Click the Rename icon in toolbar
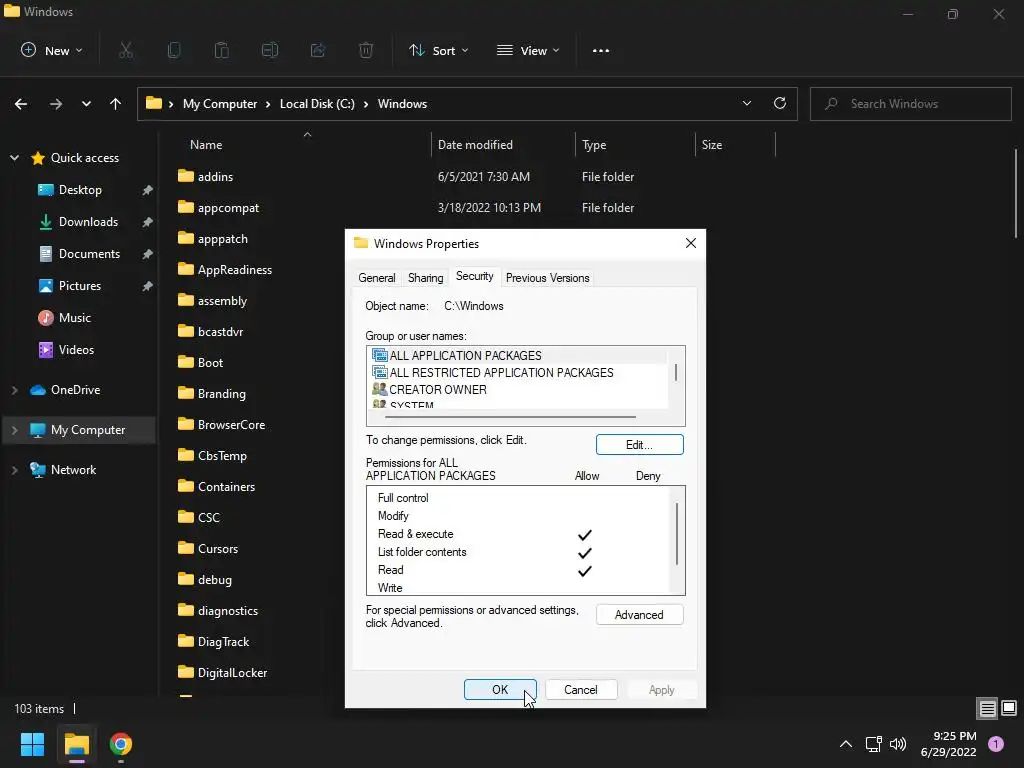This screenshot has width=1024, height=768. pos(270,50)
